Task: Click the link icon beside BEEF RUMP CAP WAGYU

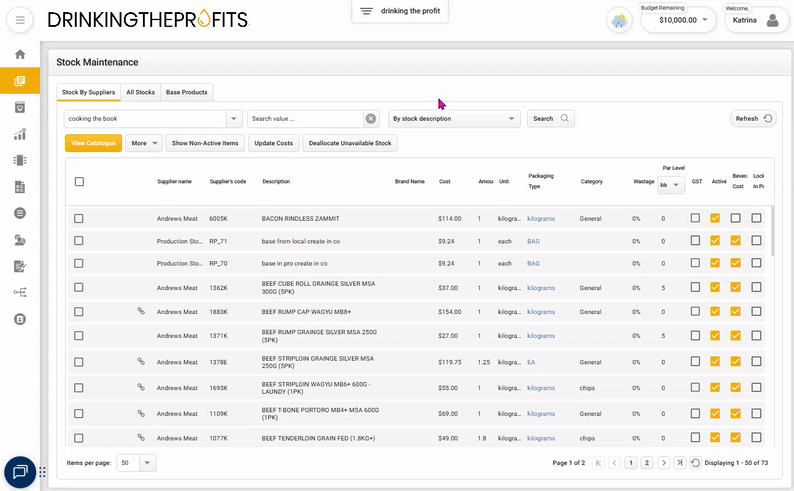Action: click(x=141, y=311)
